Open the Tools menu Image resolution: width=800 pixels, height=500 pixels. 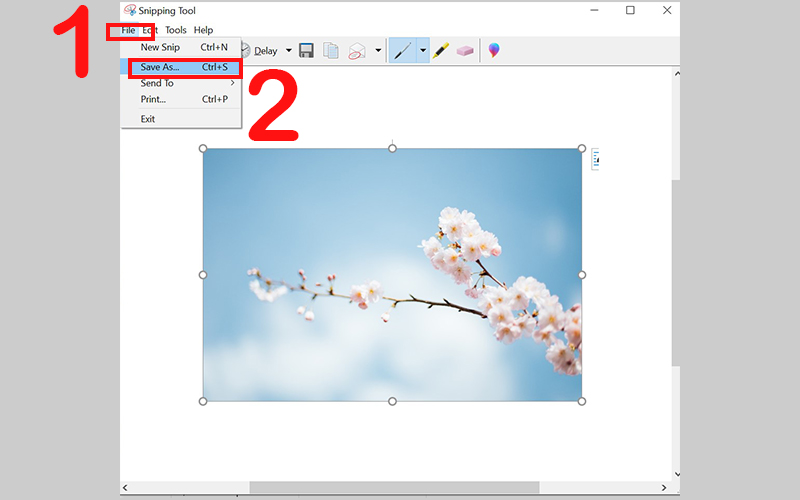pos(176,30)
